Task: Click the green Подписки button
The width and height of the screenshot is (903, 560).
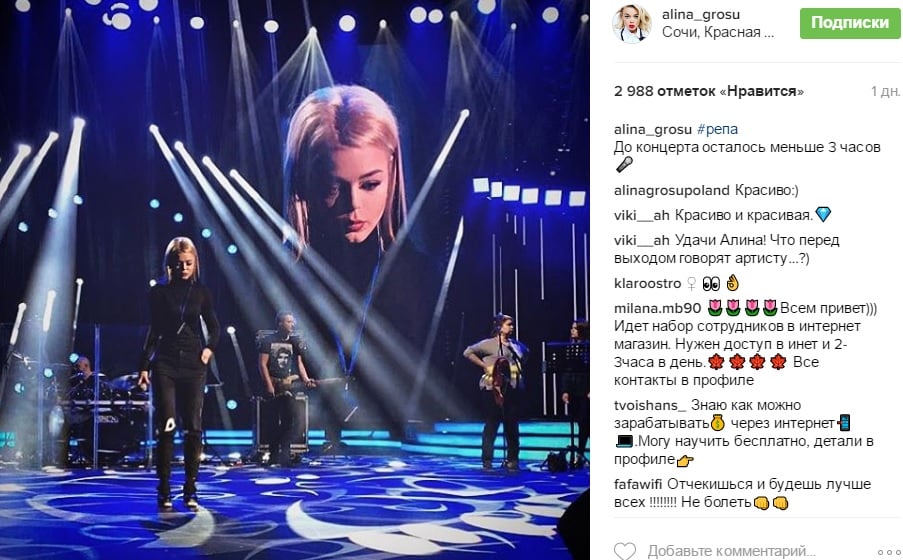Action: pos(849,23)
